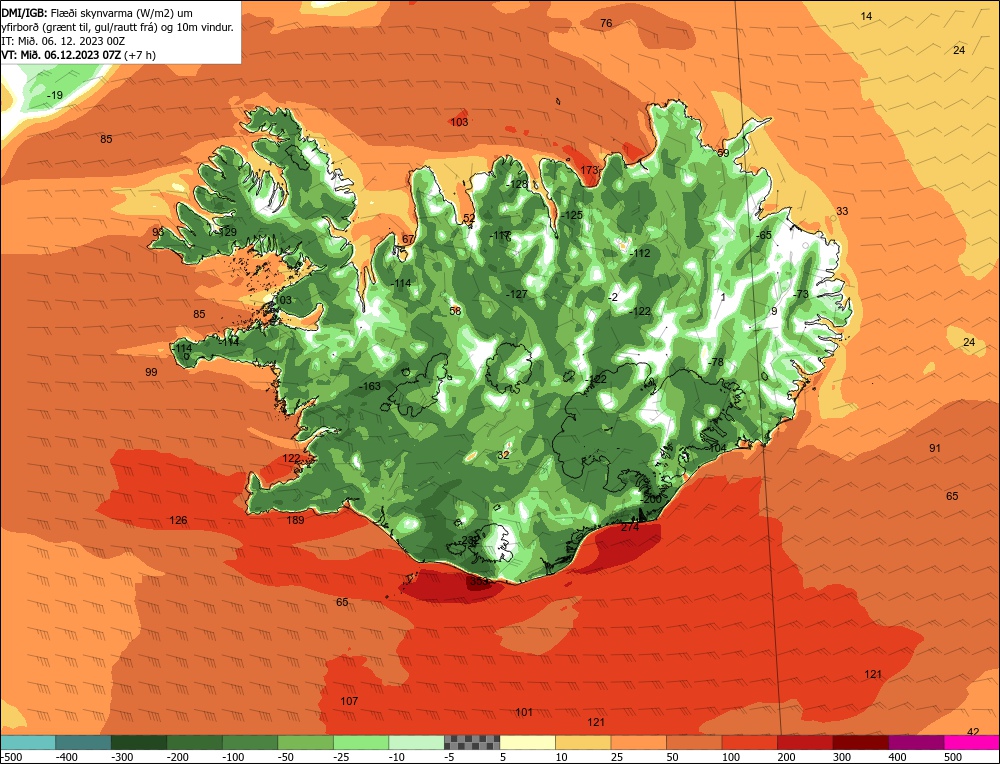Select the value '-125' in northern Iceland
Viewport: 1000px width, 764px height.
point(572,215)
